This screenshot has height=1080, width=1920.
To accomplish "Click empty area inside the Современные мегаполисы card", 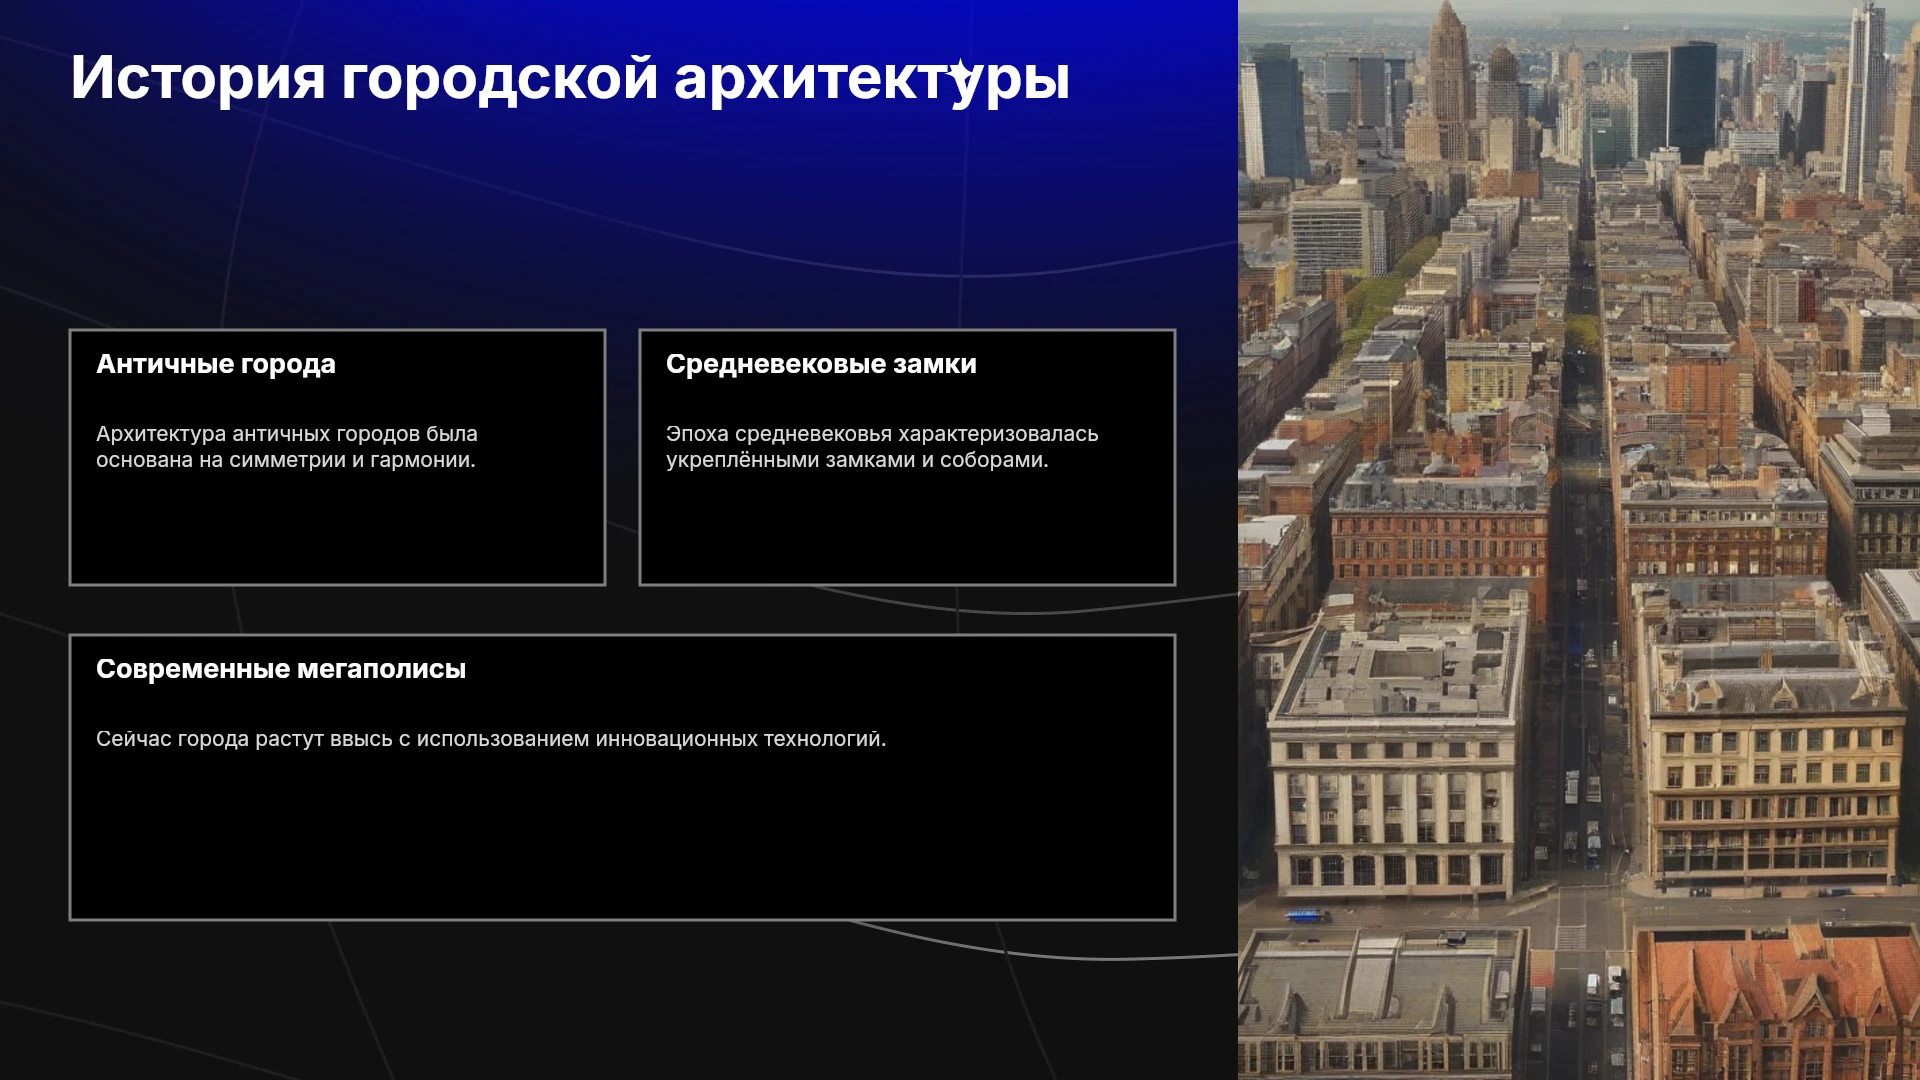I will coord(622,840).
